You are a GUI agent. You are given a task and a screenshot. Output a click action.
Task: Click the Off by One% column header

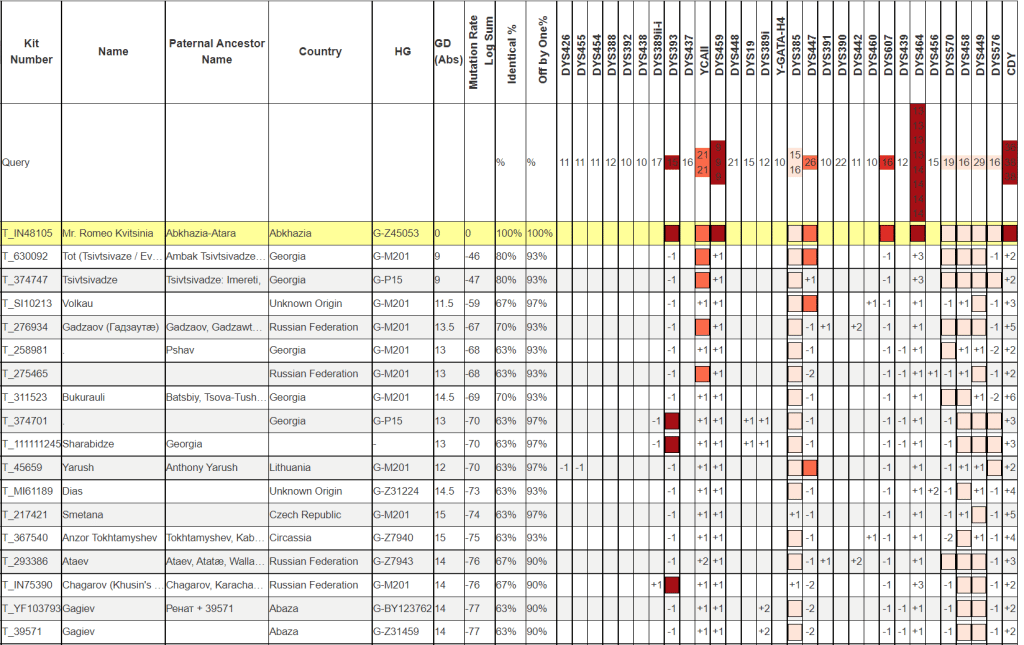[x=543, y=52]
